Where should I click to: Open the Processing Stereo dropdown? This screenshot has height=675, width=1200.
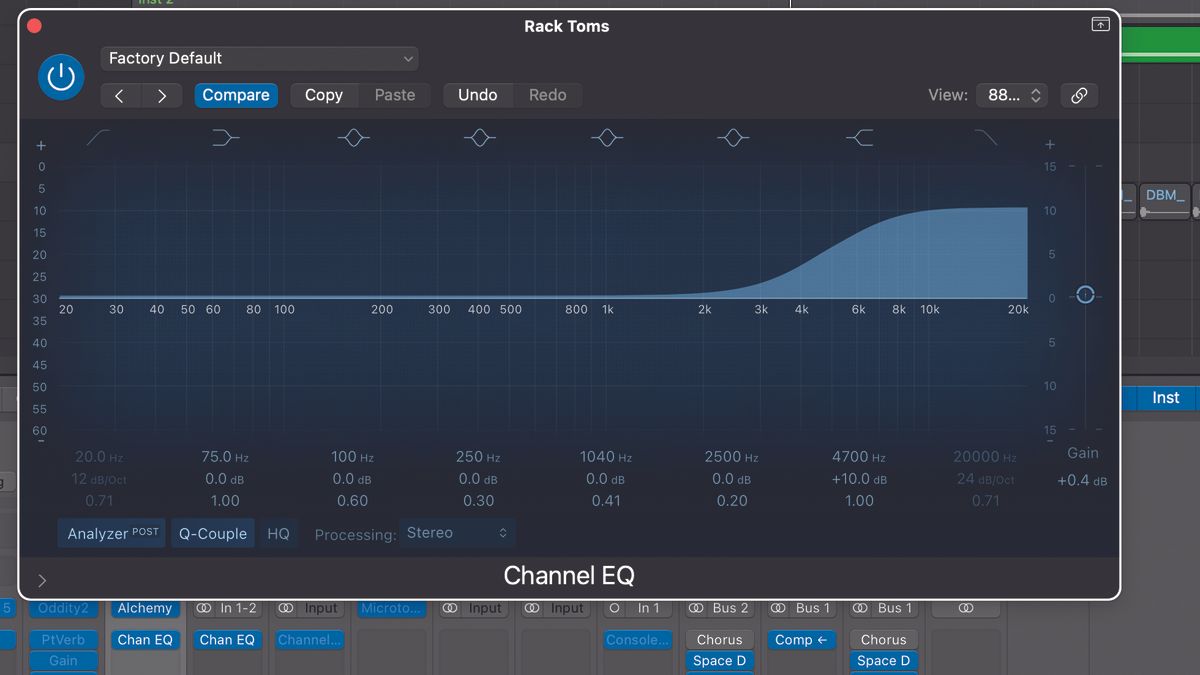coord(457,533)
